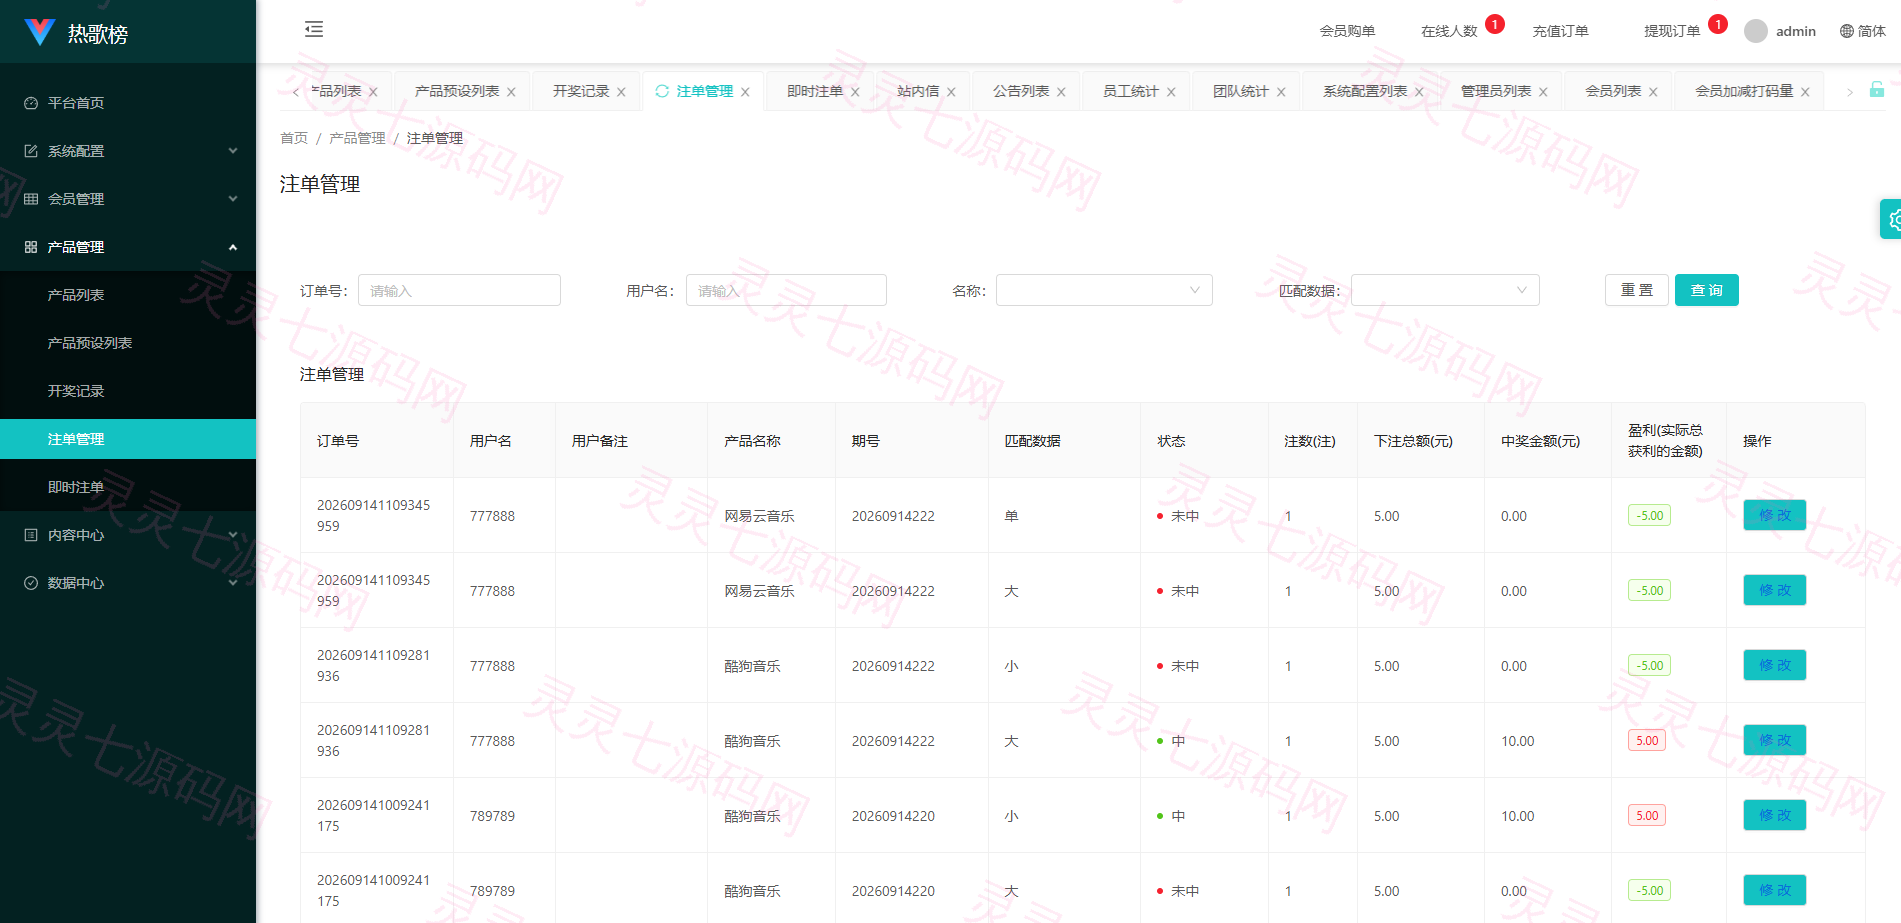
Task: Refresh via the 注单管理 tab reload icon
Action: coord(662,91)
